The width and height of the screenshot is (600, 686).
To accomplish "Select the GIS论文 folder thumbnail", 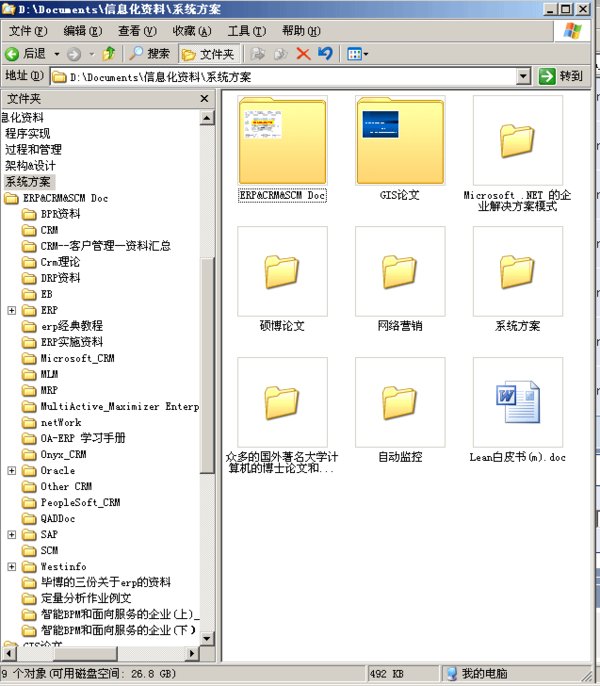I will pyautogui.click(x=399, y=141).
